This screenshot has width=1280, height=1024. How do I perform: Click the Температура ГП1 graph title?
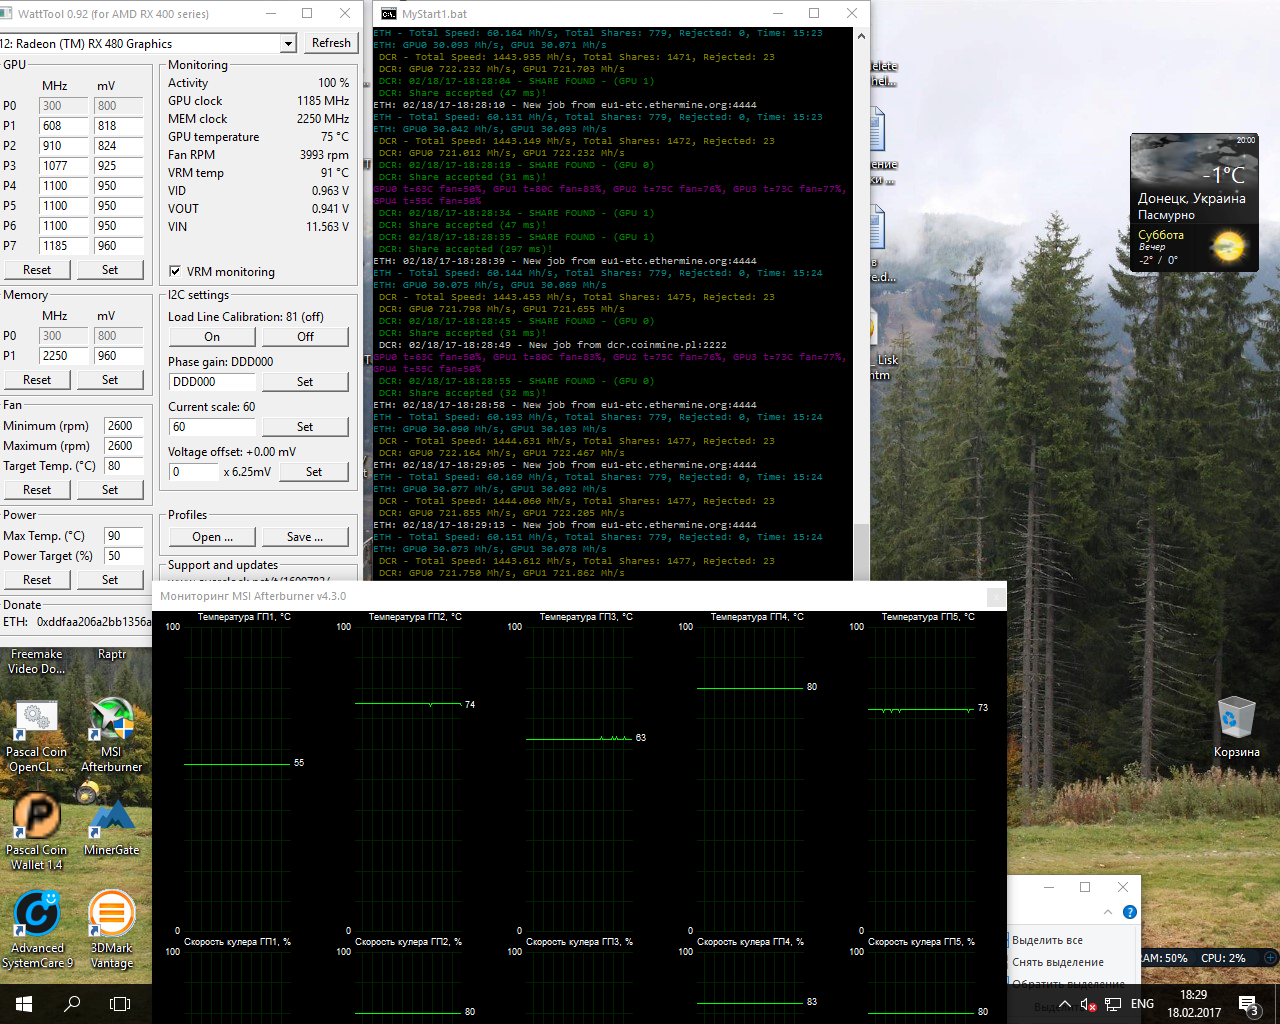point(244,617)
